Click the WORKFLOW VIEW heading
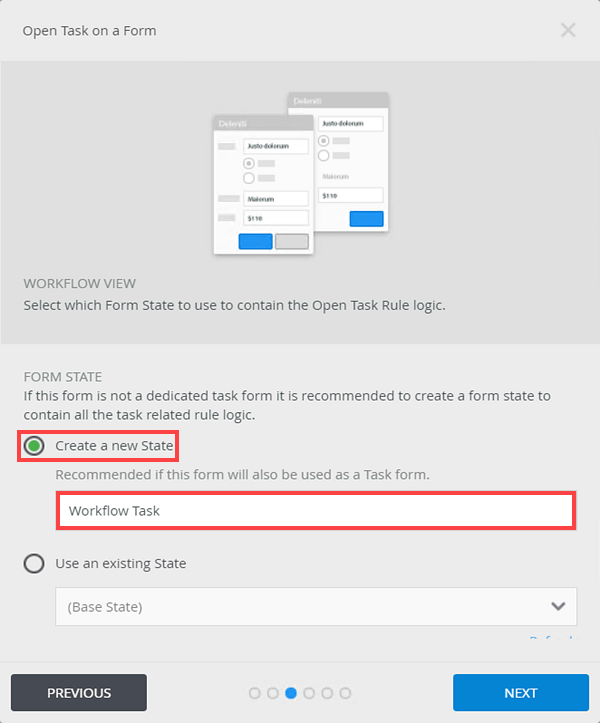This screenshot has width=600, height=723. pos(80,284)
